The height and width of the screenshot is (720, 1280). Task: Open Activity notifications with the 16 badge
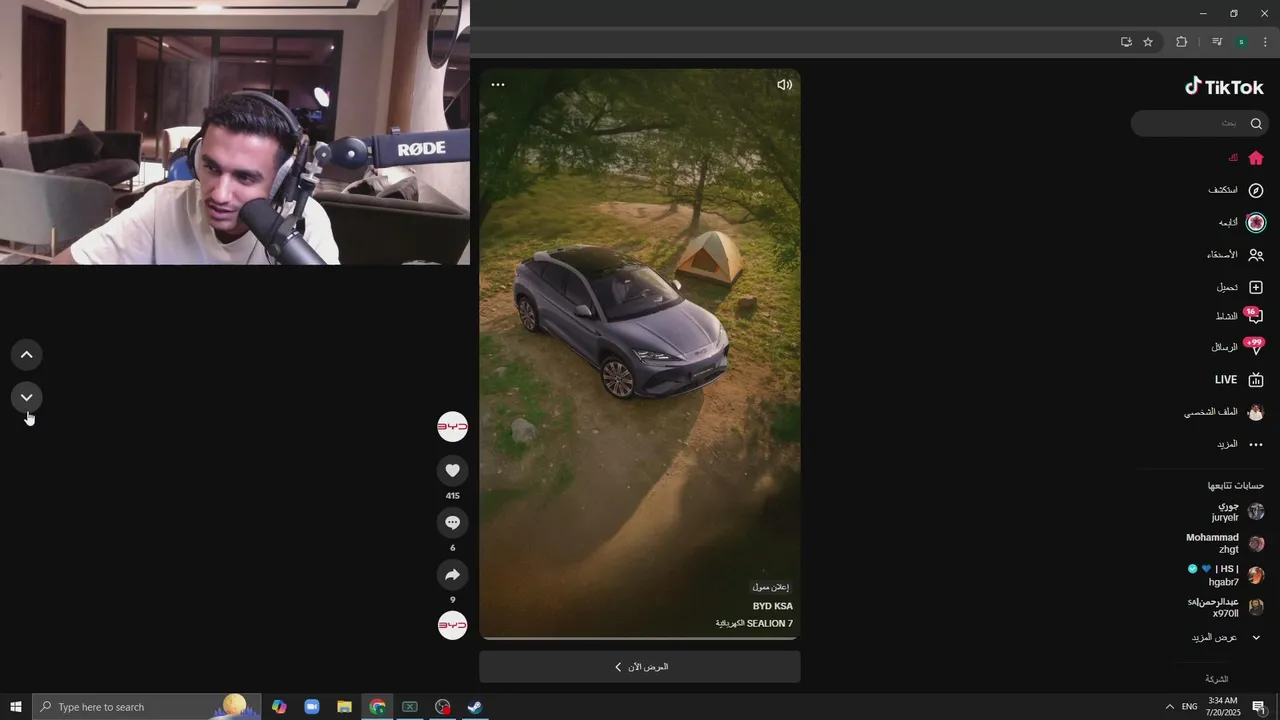pyautogui.click(x=1240, y=316)
